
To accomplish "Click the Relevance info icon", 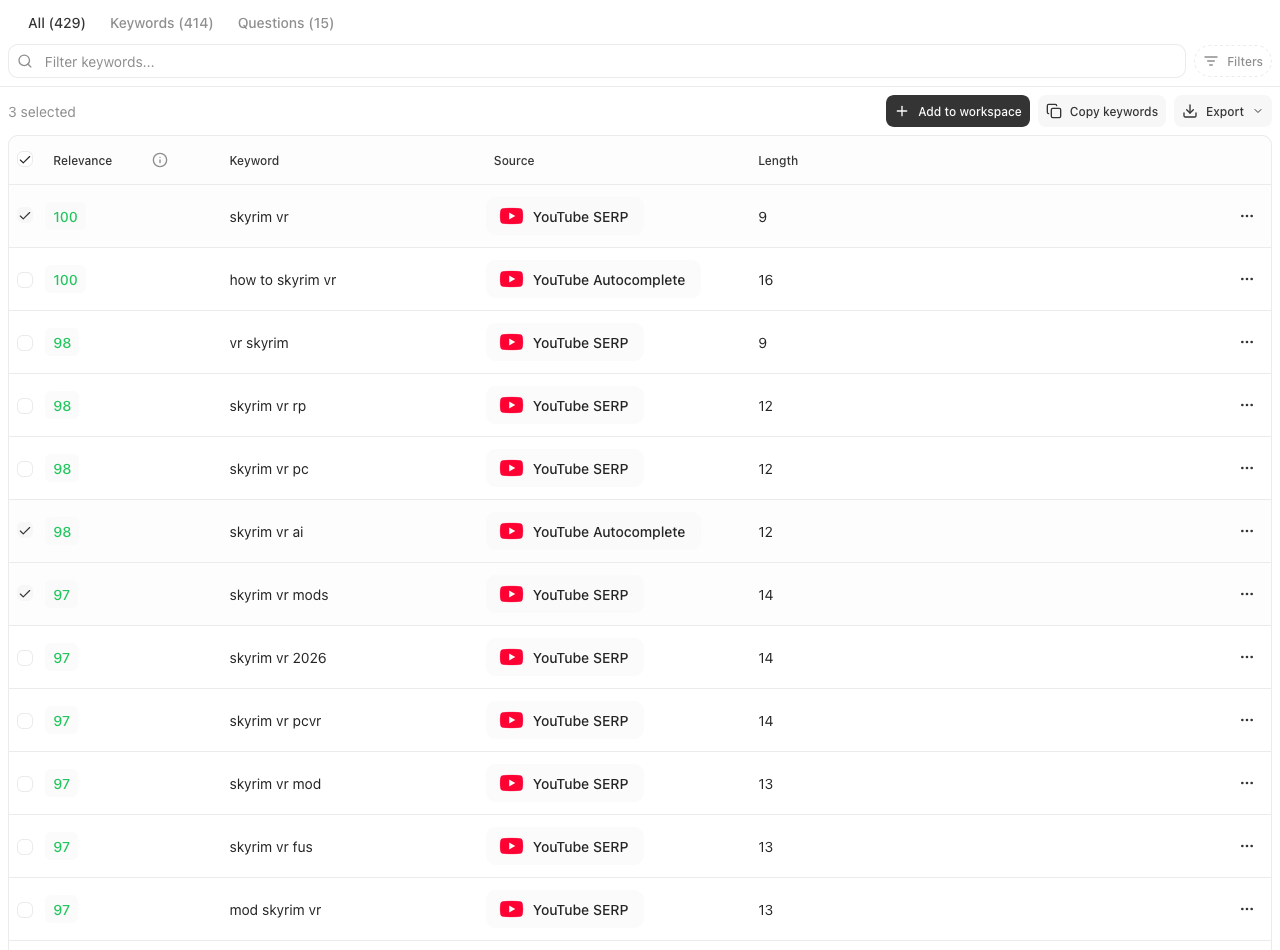I will tap(160, 160).
